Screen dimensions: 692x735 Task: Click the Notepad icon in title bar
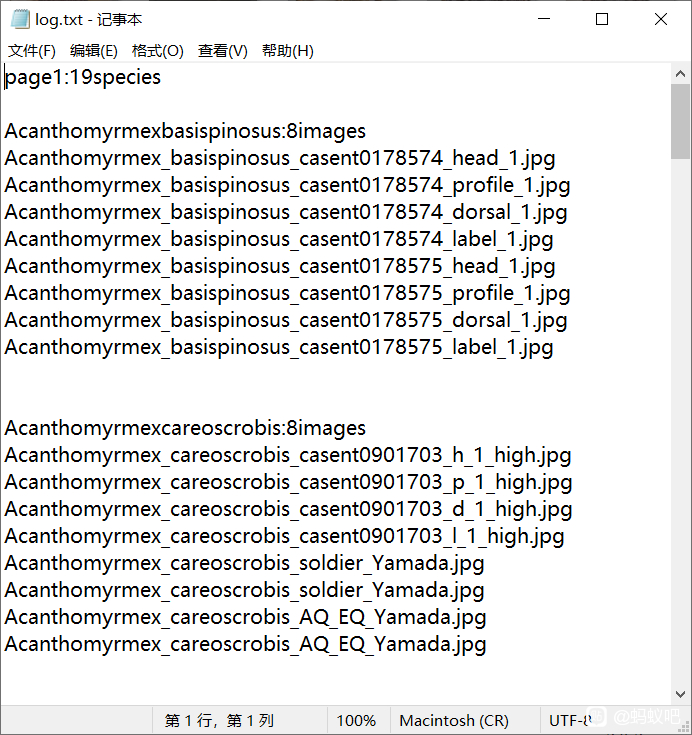tap(20, 19)
